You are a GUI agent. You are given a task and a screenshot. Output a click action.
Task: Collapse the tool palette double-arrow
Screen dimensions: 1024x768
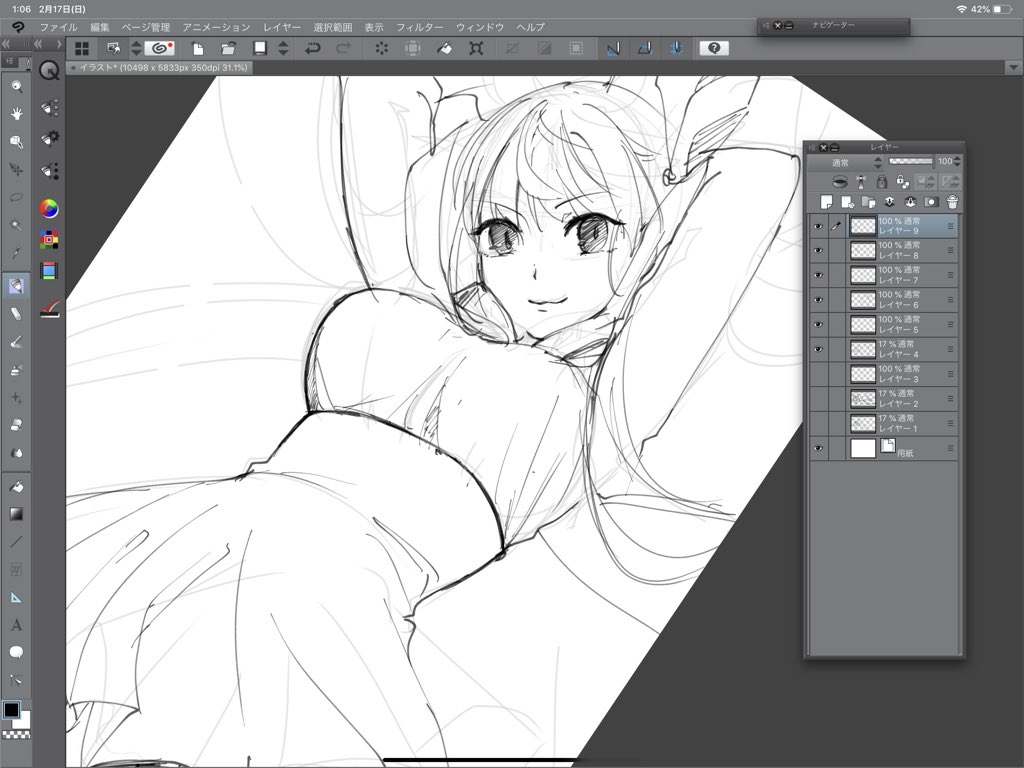(x=6, y=44)
